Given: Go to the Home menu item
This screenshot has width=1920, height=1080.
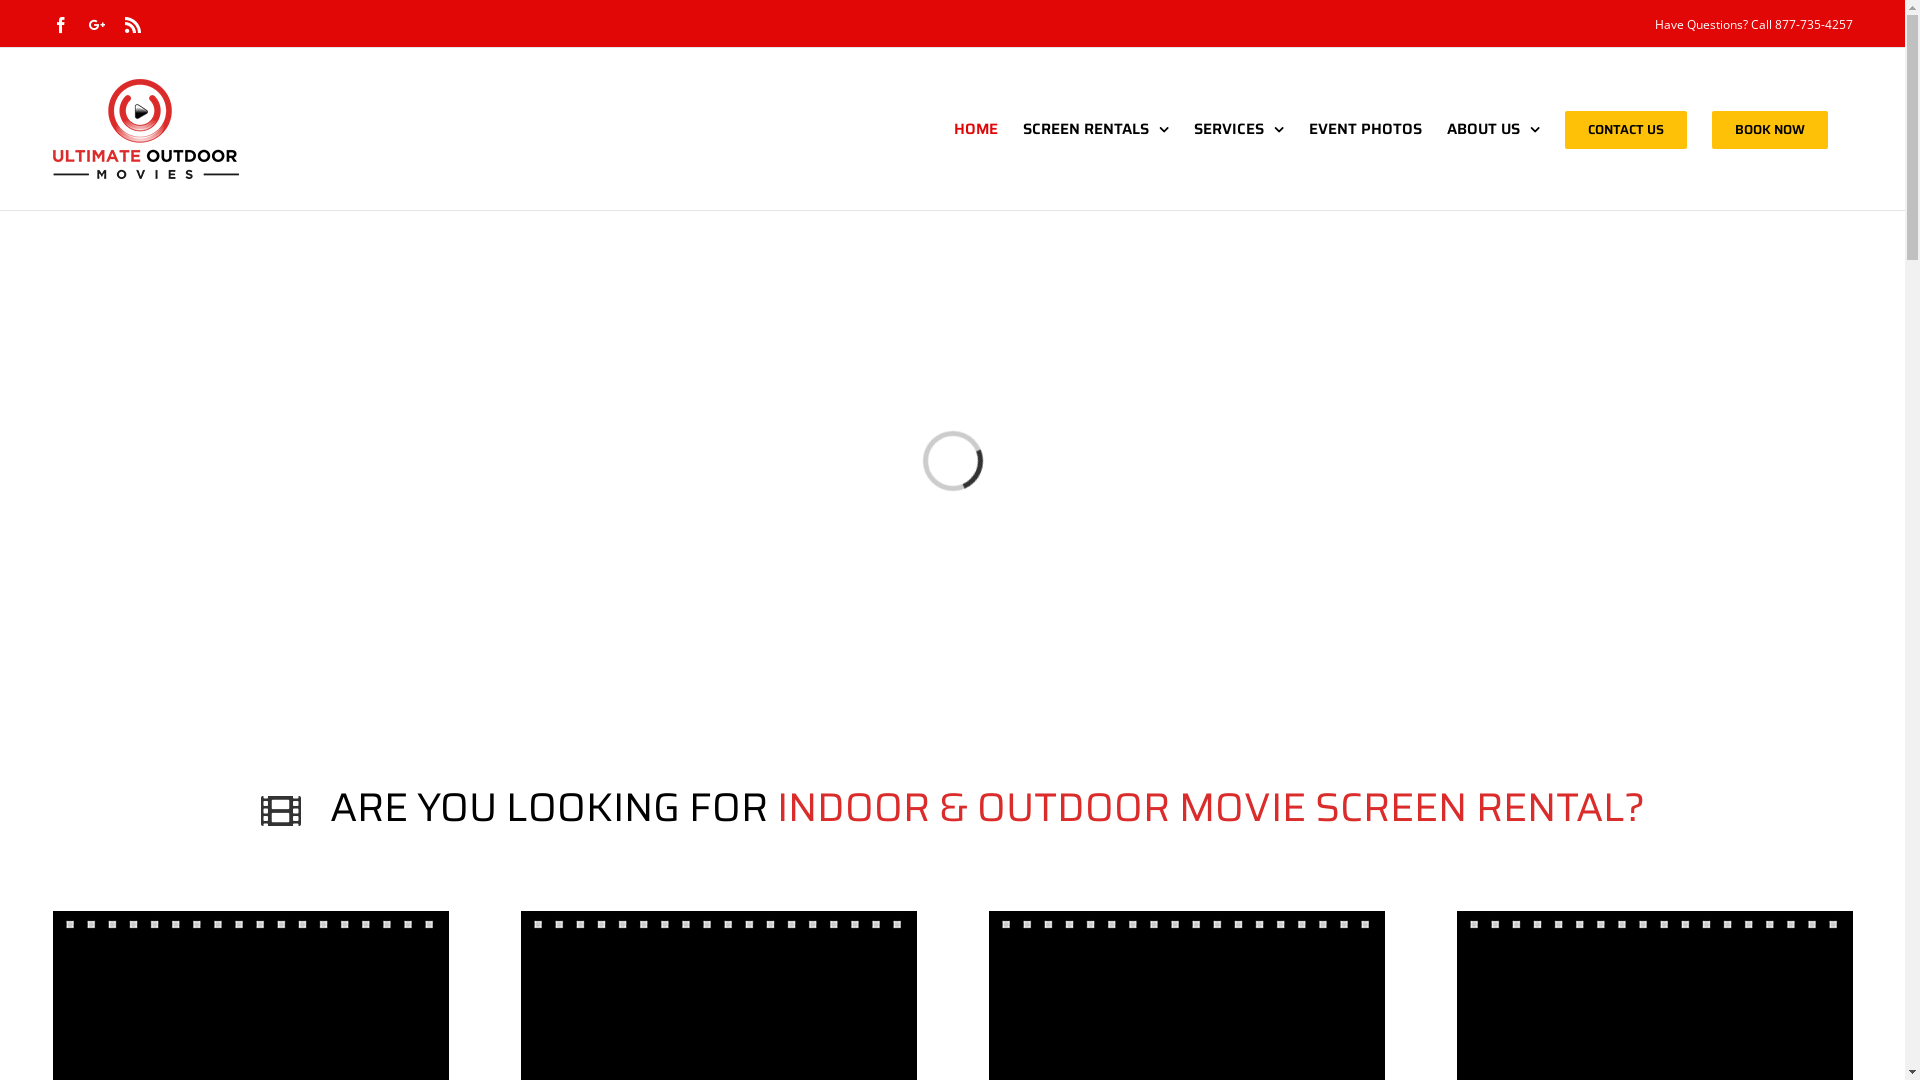Looking at the screenshot, I should coord(975,129).
